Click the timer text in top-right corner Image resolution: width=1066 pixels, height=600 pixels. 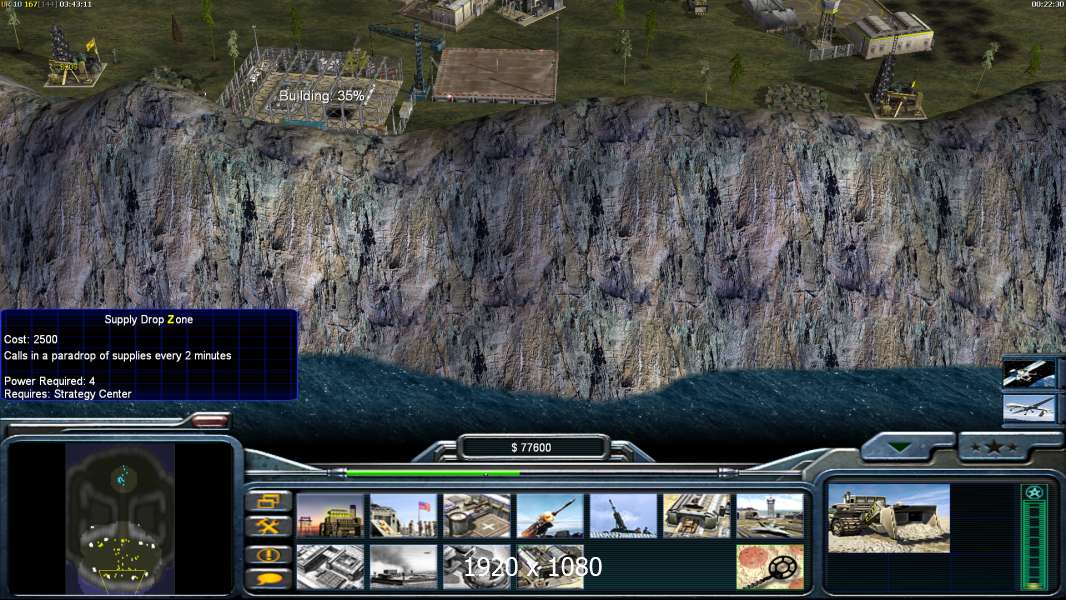1047,4
